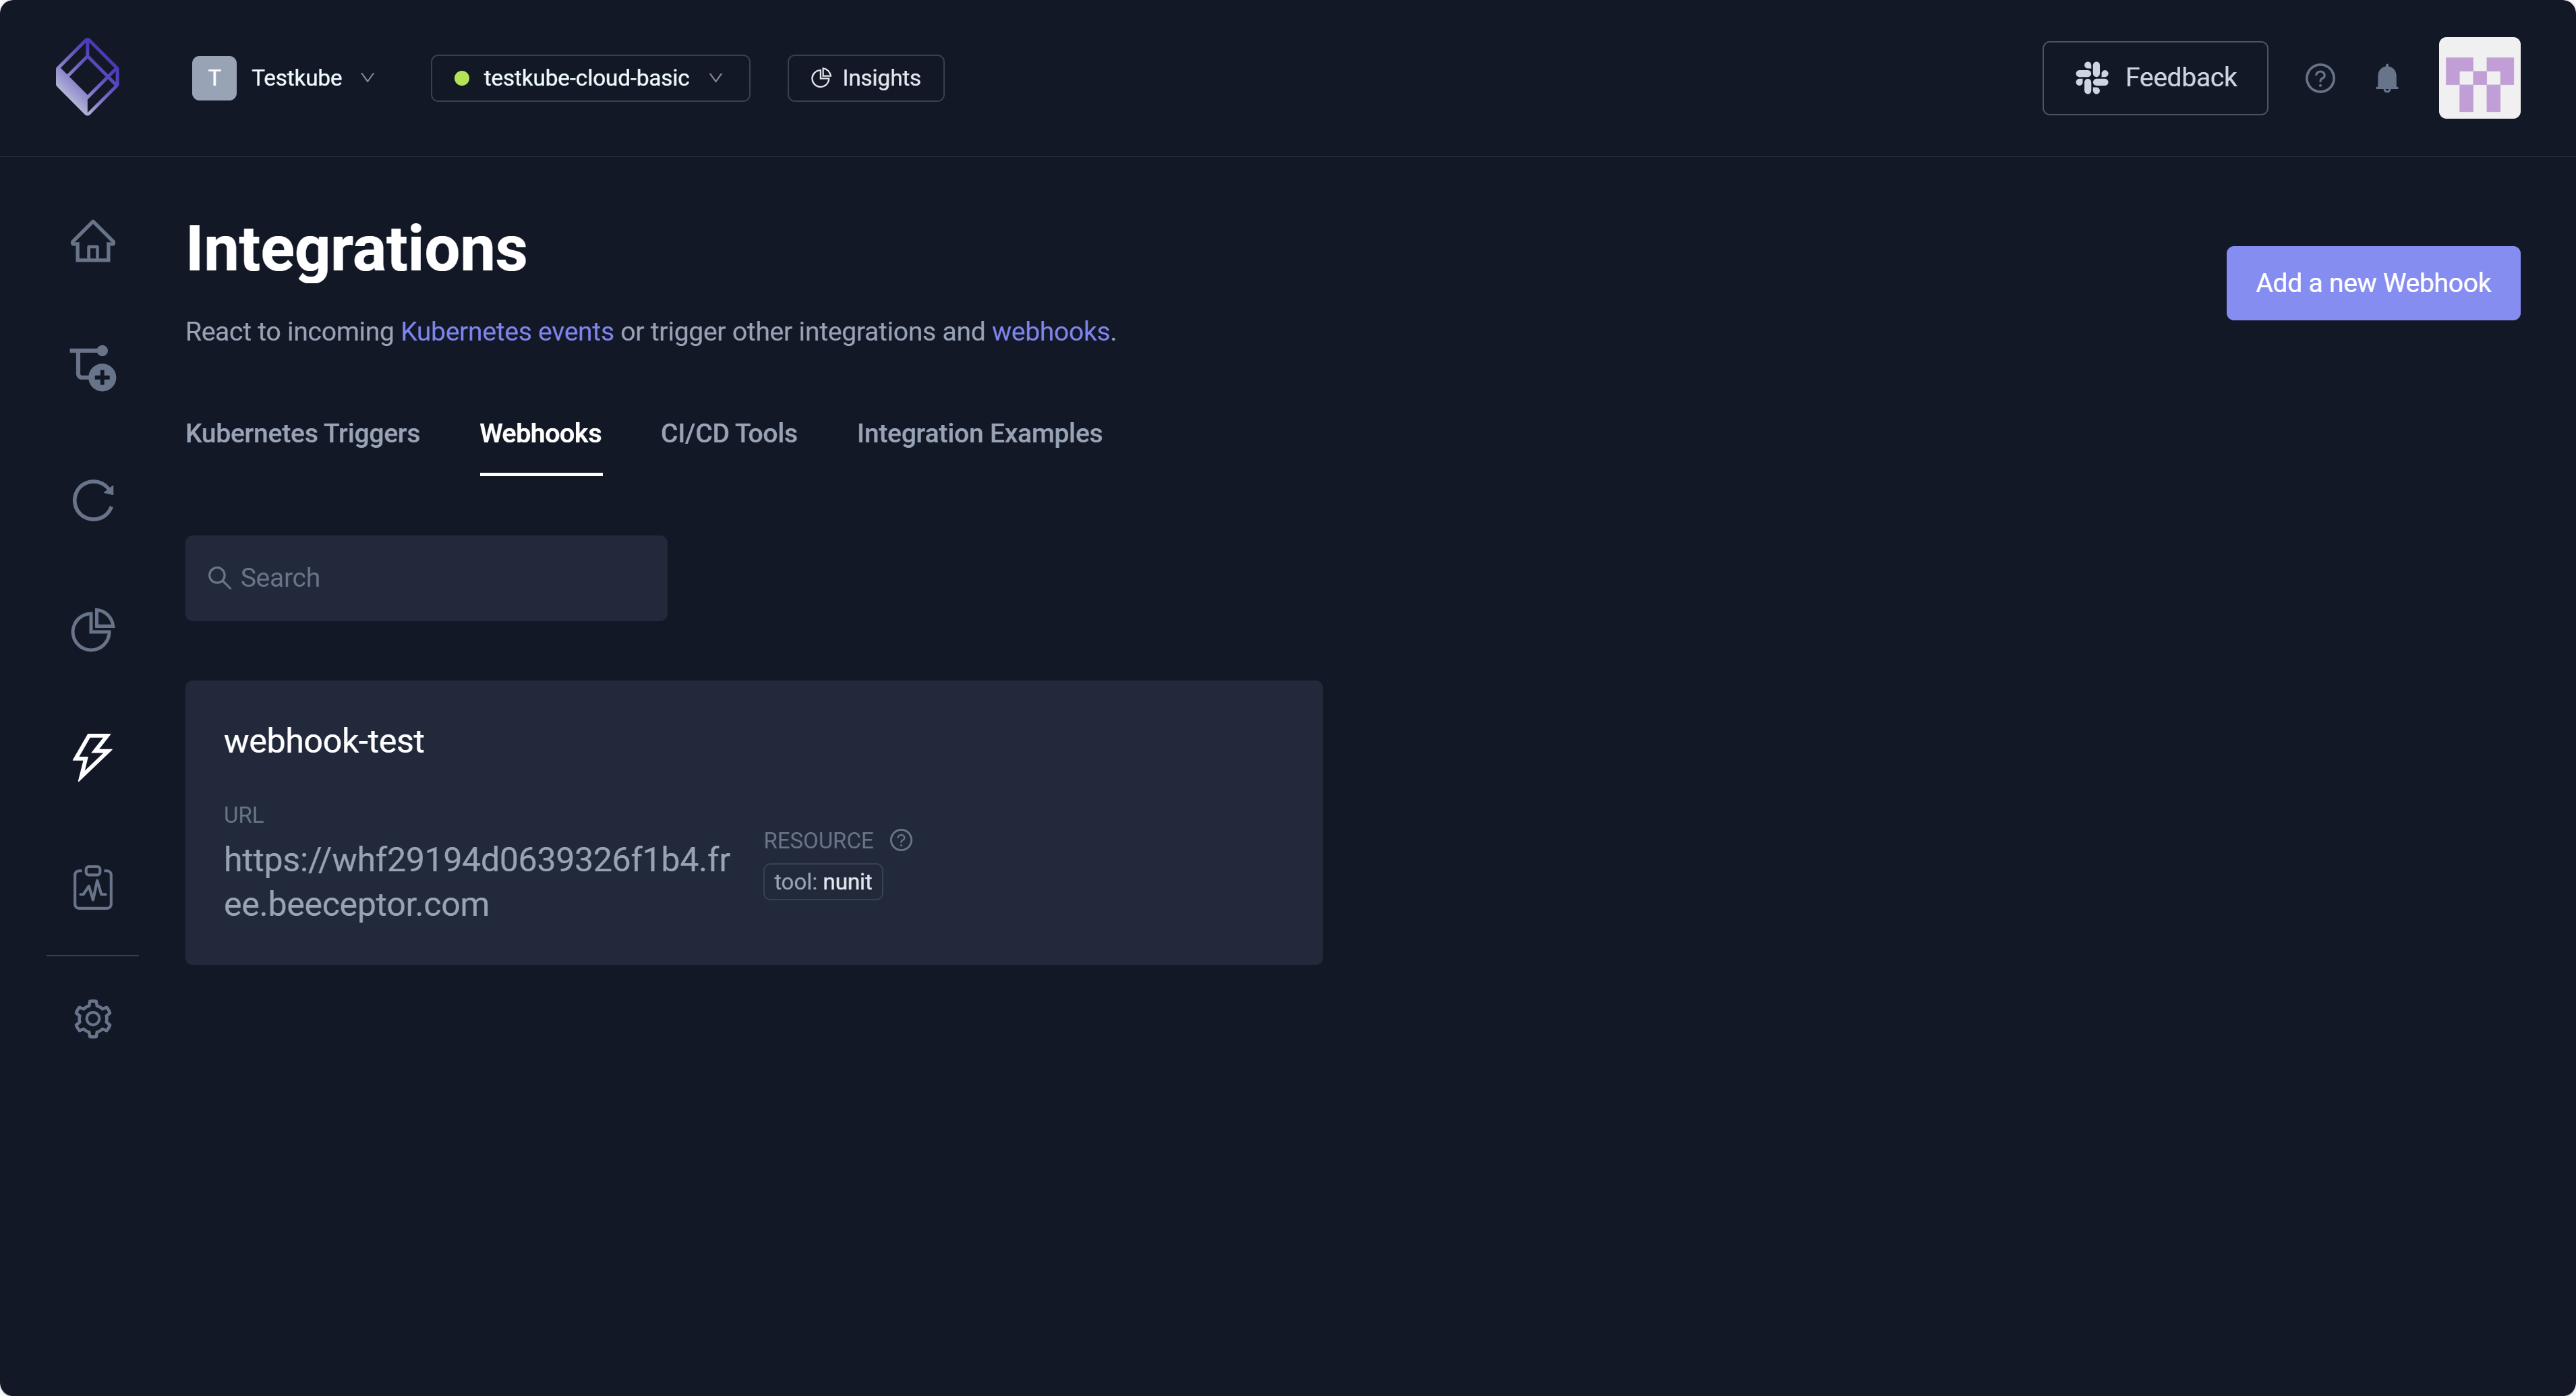This screenshot has height=1396, width=2576.
Task: Click the Testkube logo
Action: tap(86, 76)
